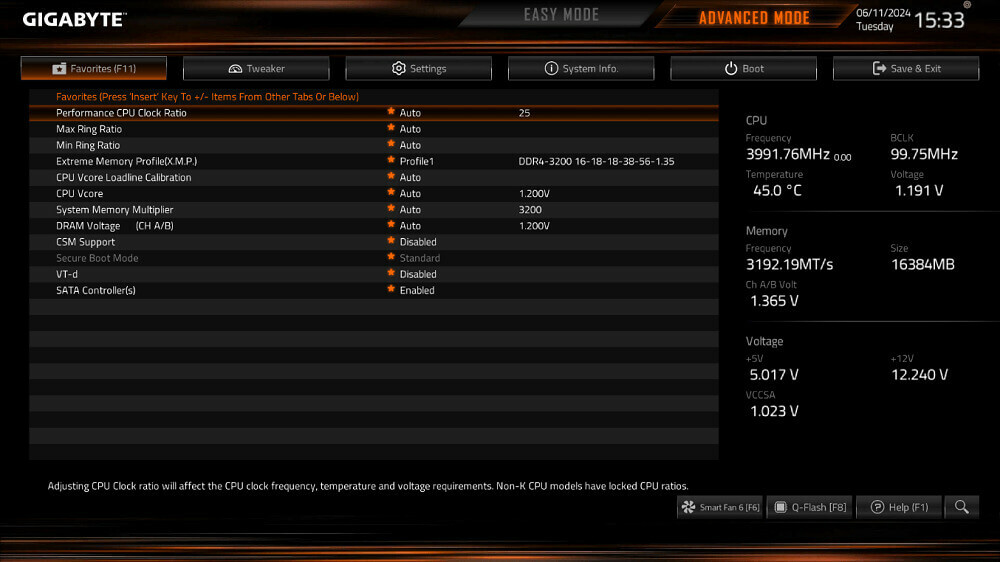This screenshot has height=562, width=1000.
Task: Launch Q-Flash utility chip icon
Action: click(780, 507)
